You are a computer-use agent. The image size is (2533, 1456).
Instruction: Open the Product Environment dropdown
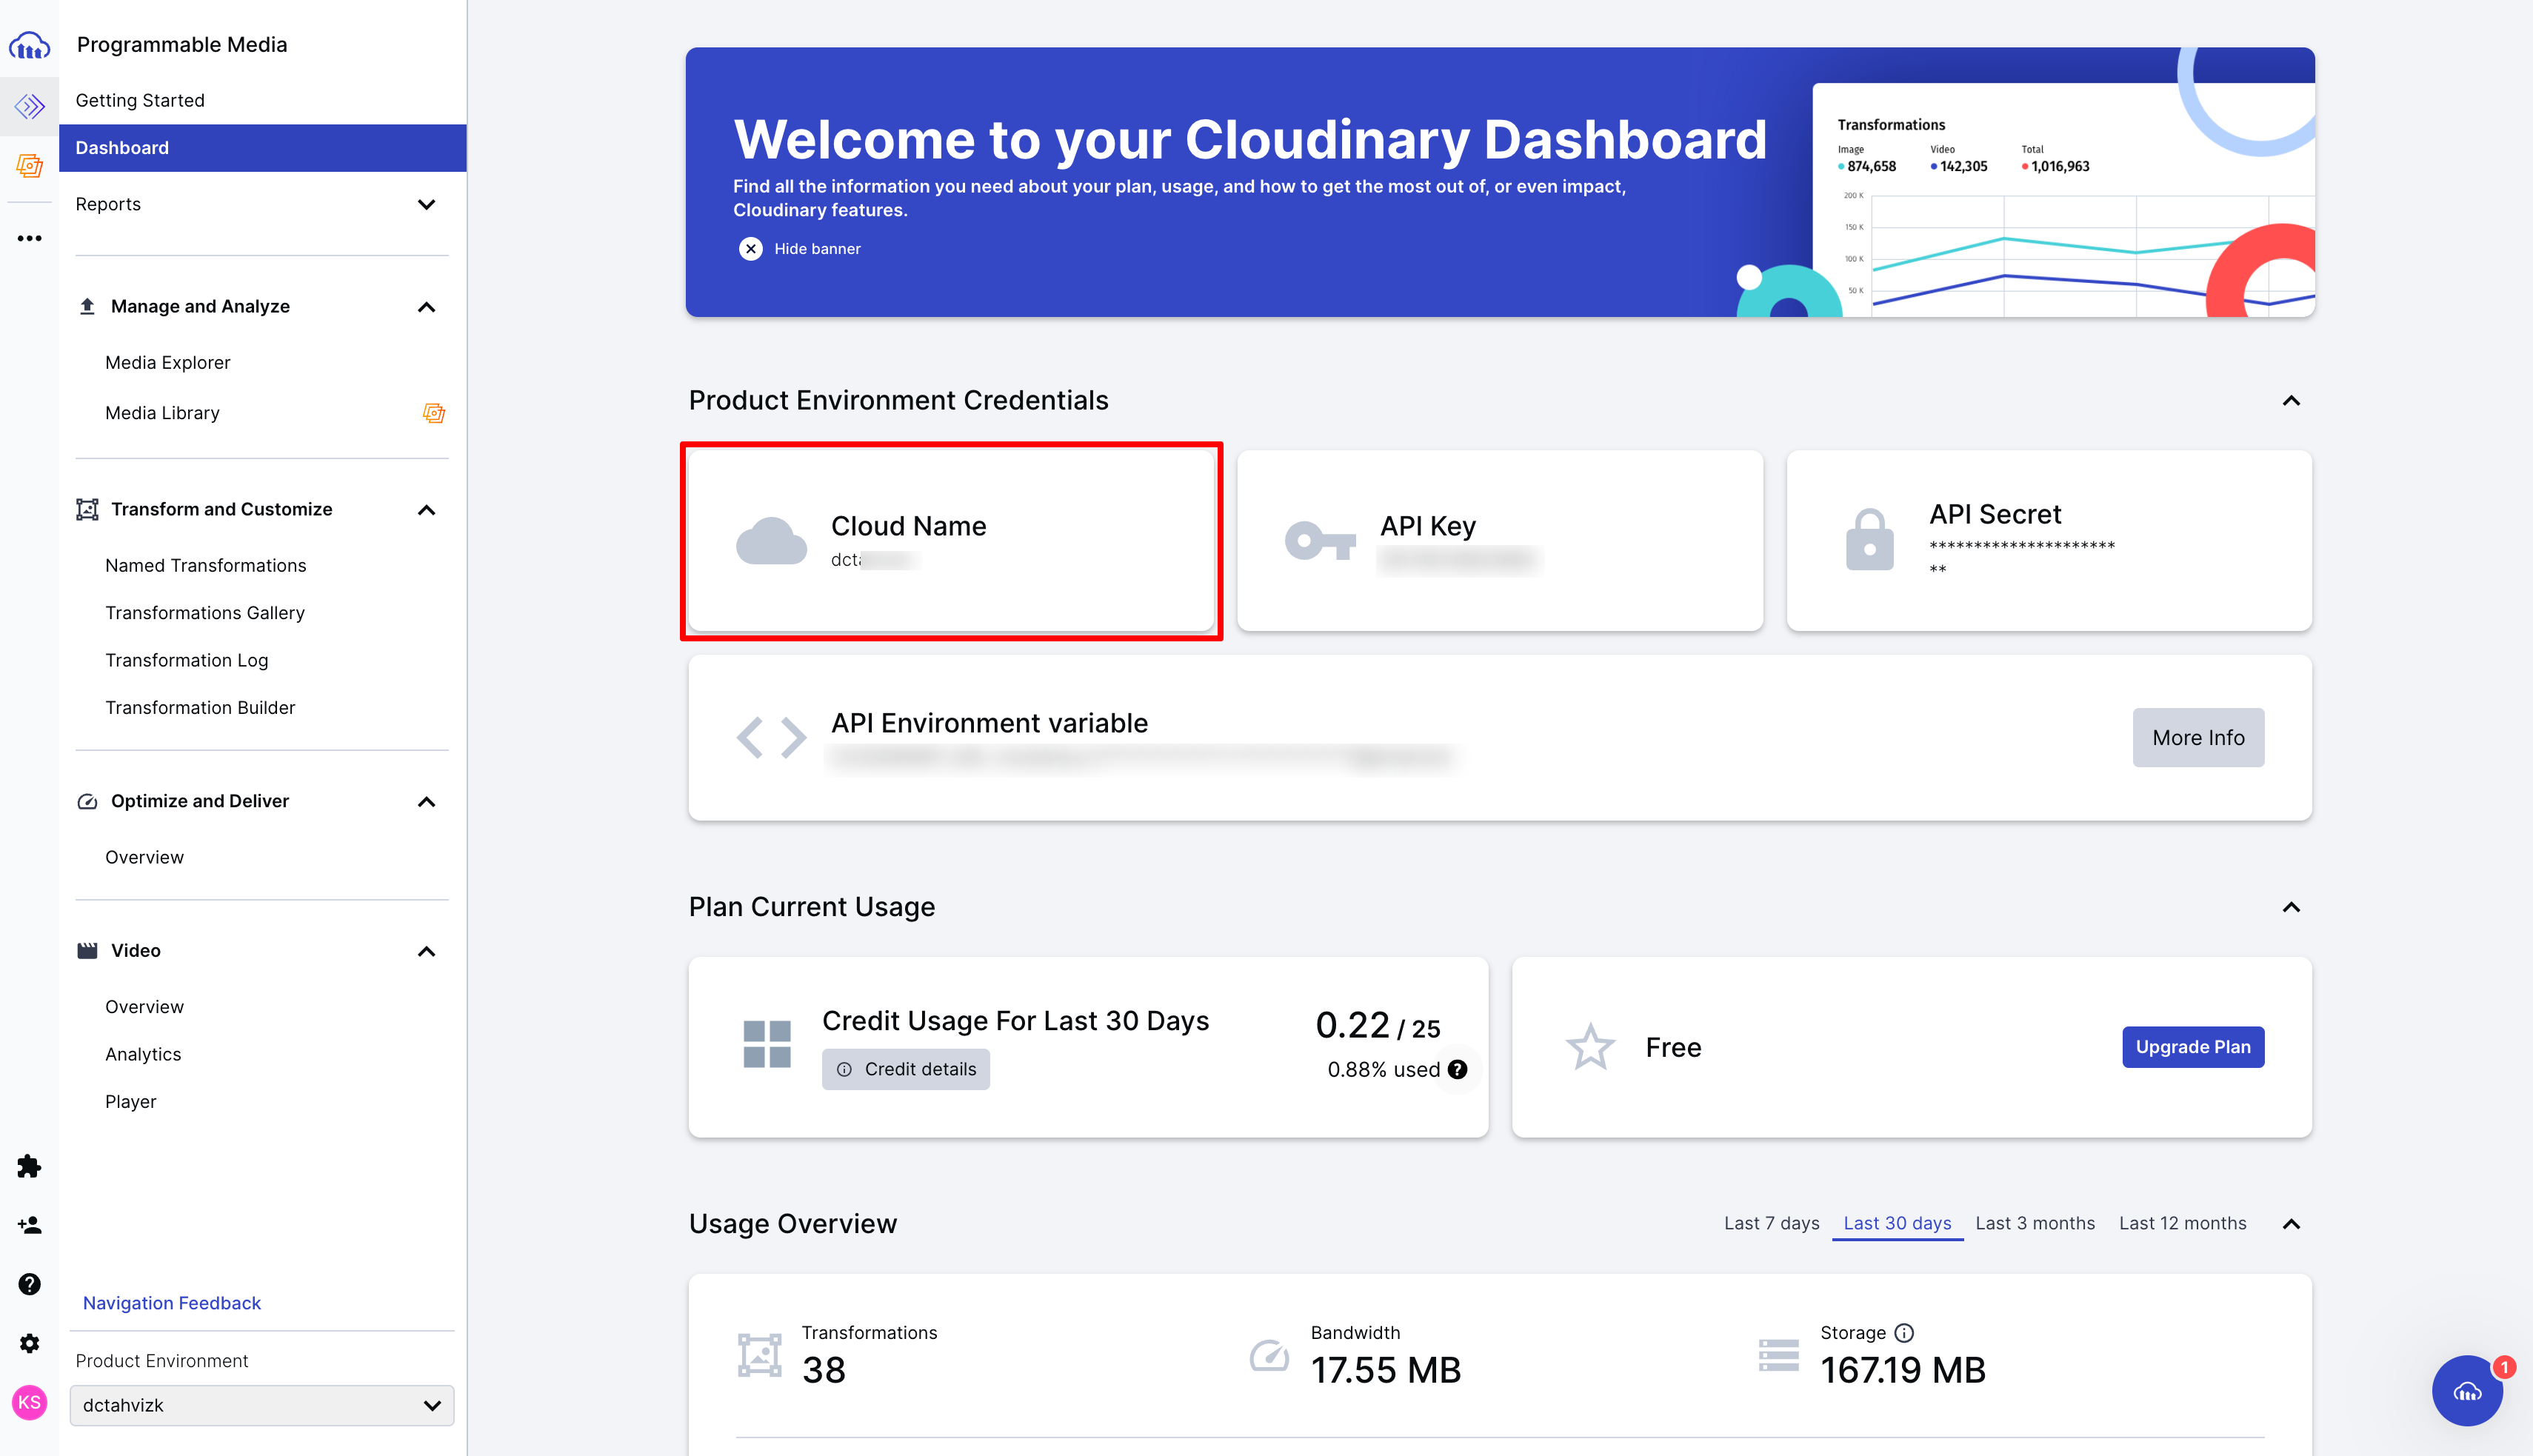pos(261,1405)
